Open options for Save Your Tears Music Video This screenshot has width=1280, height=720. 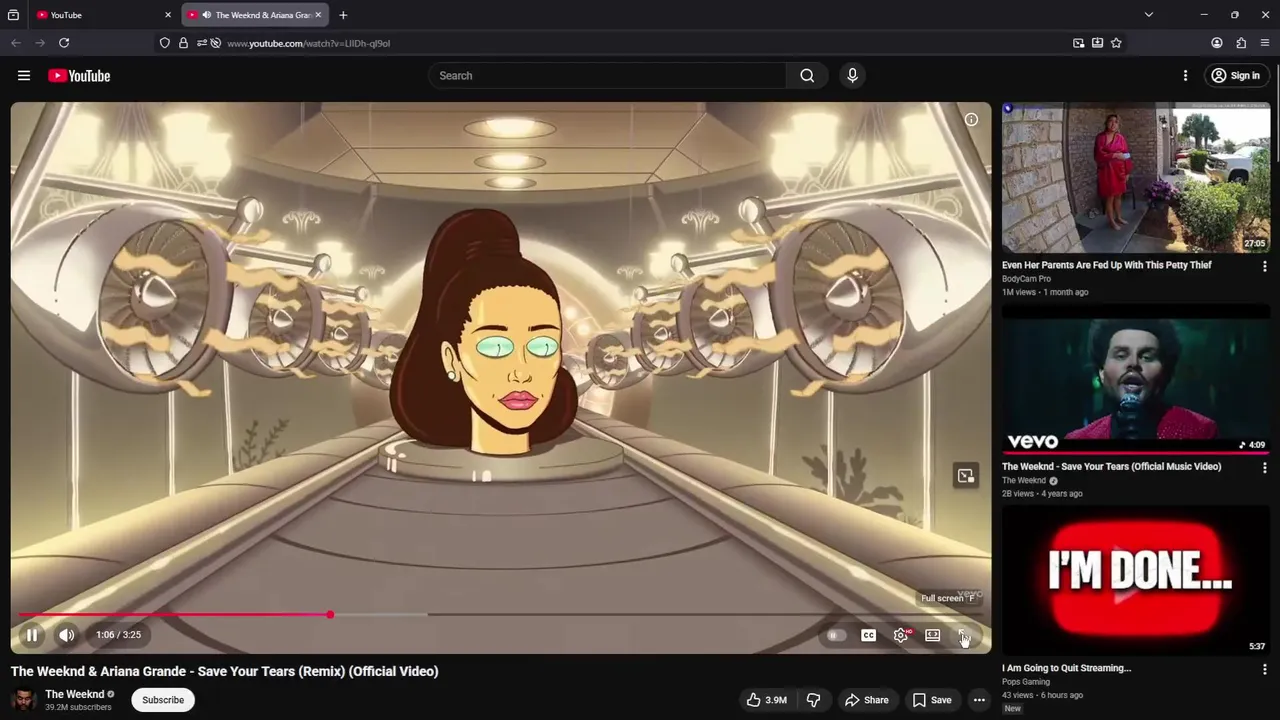coord(1264,468)
